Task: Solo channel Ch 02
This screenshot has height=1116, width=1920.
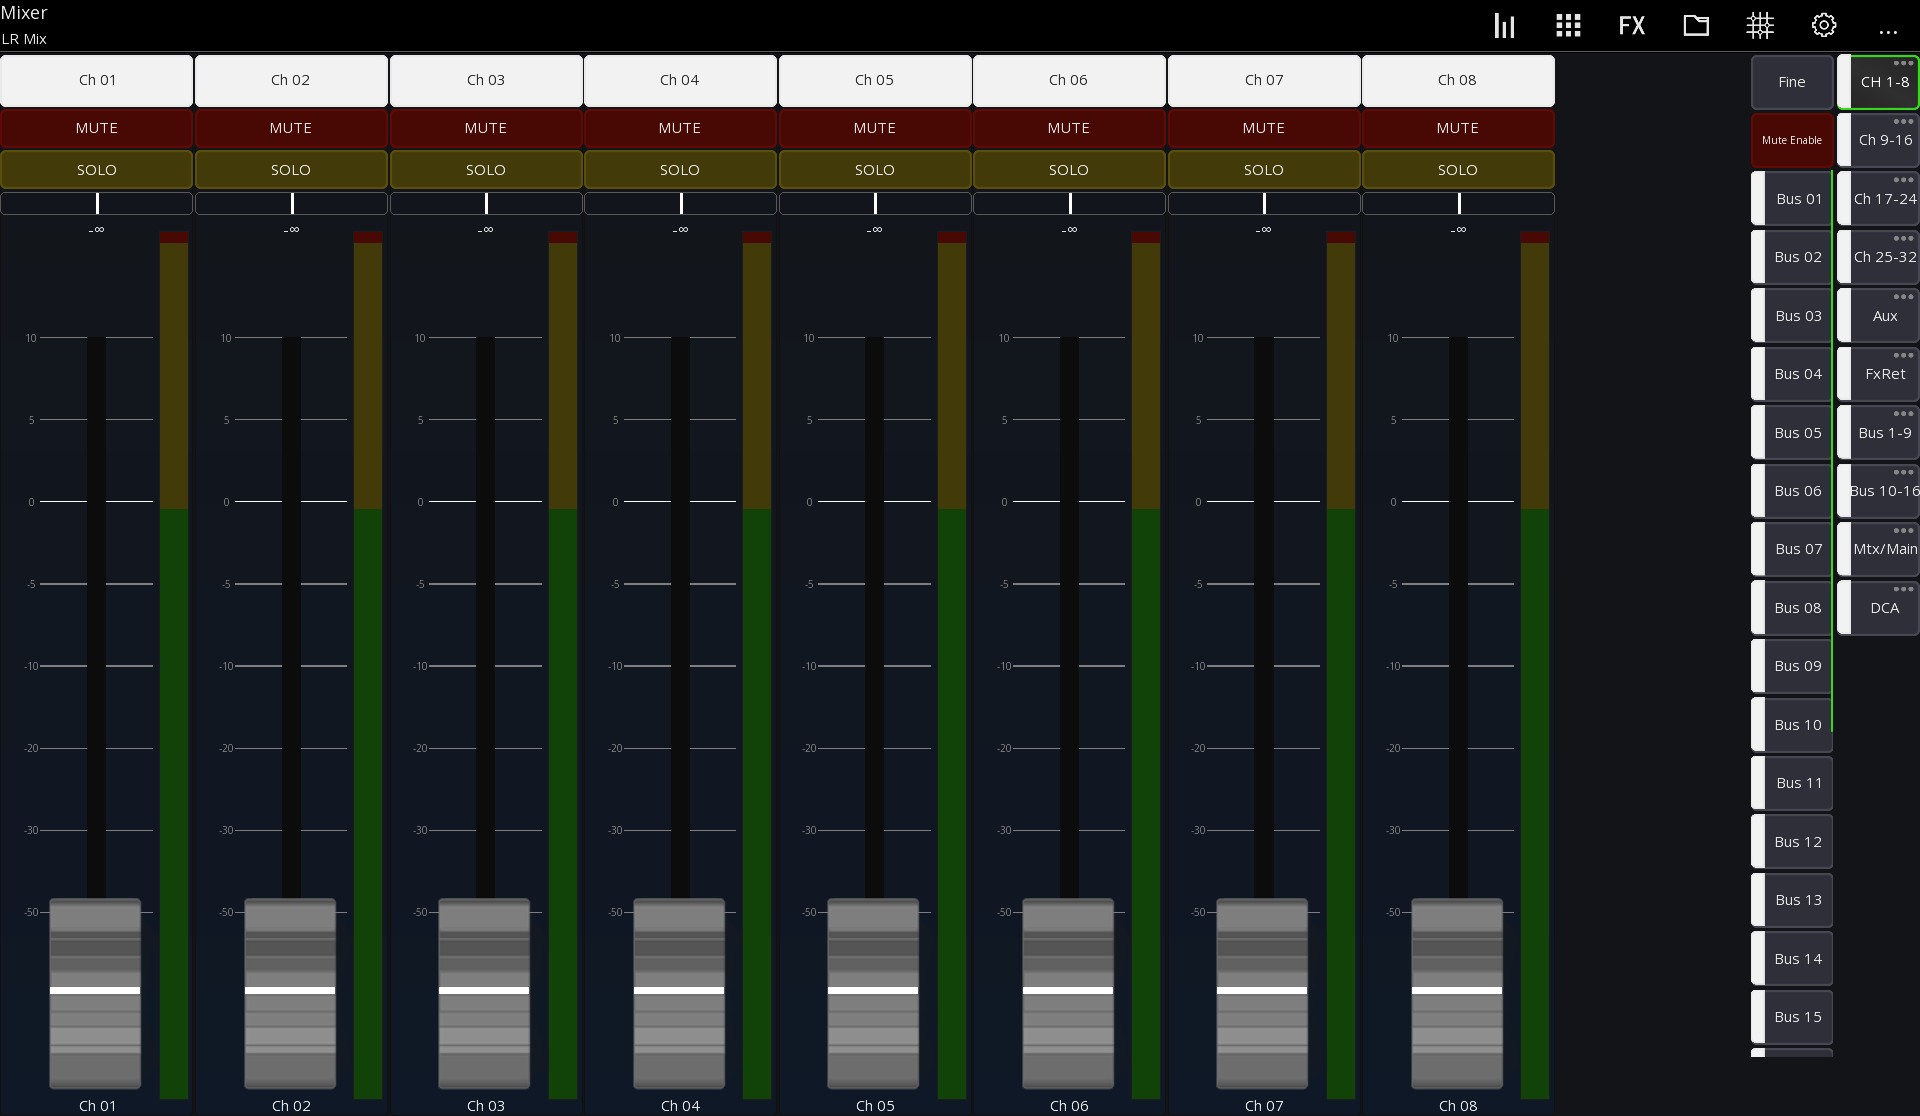Action: (x=291, y=170)
